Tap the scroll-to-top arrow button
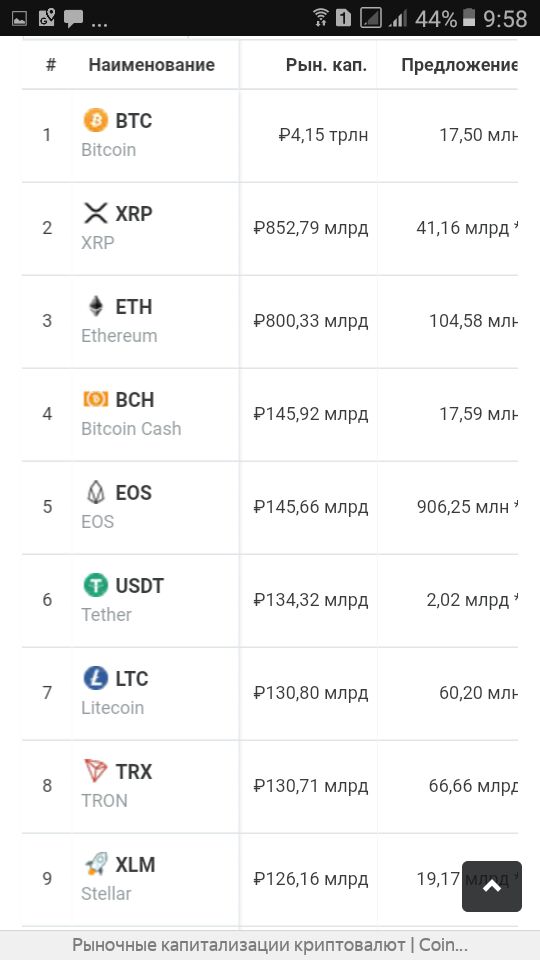Screen dimensions: 540x960 pyautogui.click(x=492, y=887)
